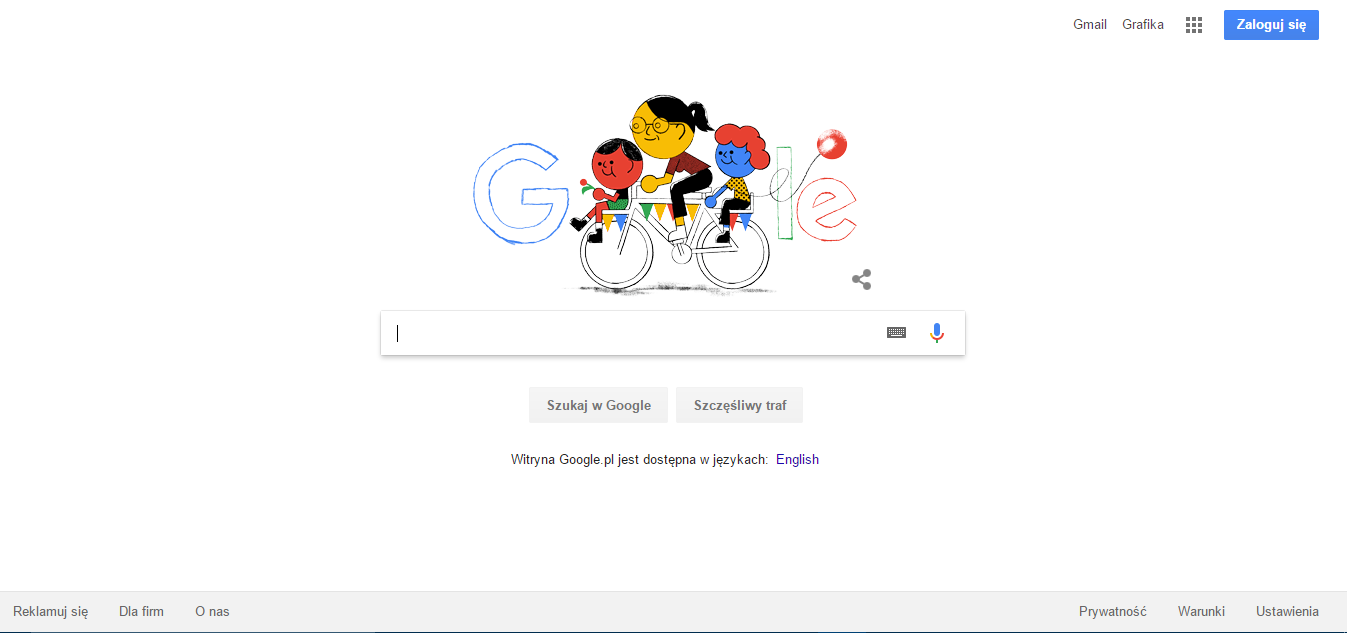The height and width of the screenshot is (633, 1347).
Task: Open the on-screen keyboard icon
Action: click(896, 333)
